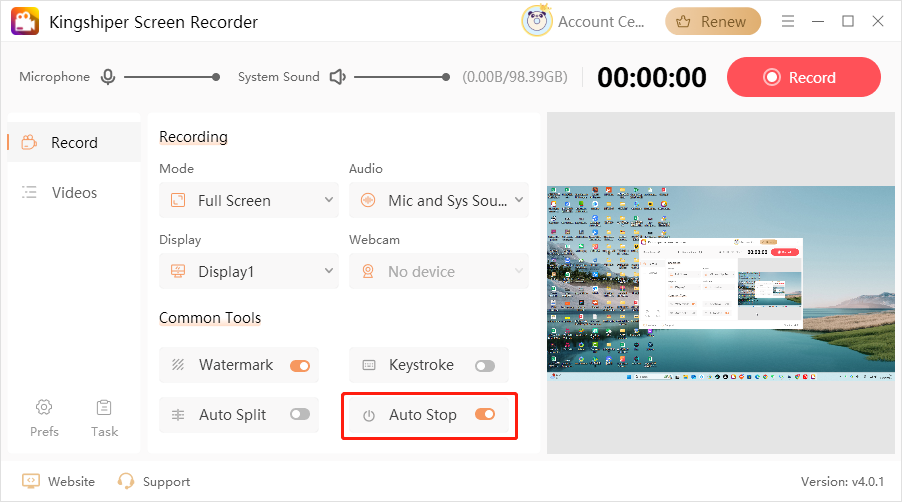Viewport: 902px width, 502px height.
Task: Maximize the Kingshiper window
Action: (847, 21)
